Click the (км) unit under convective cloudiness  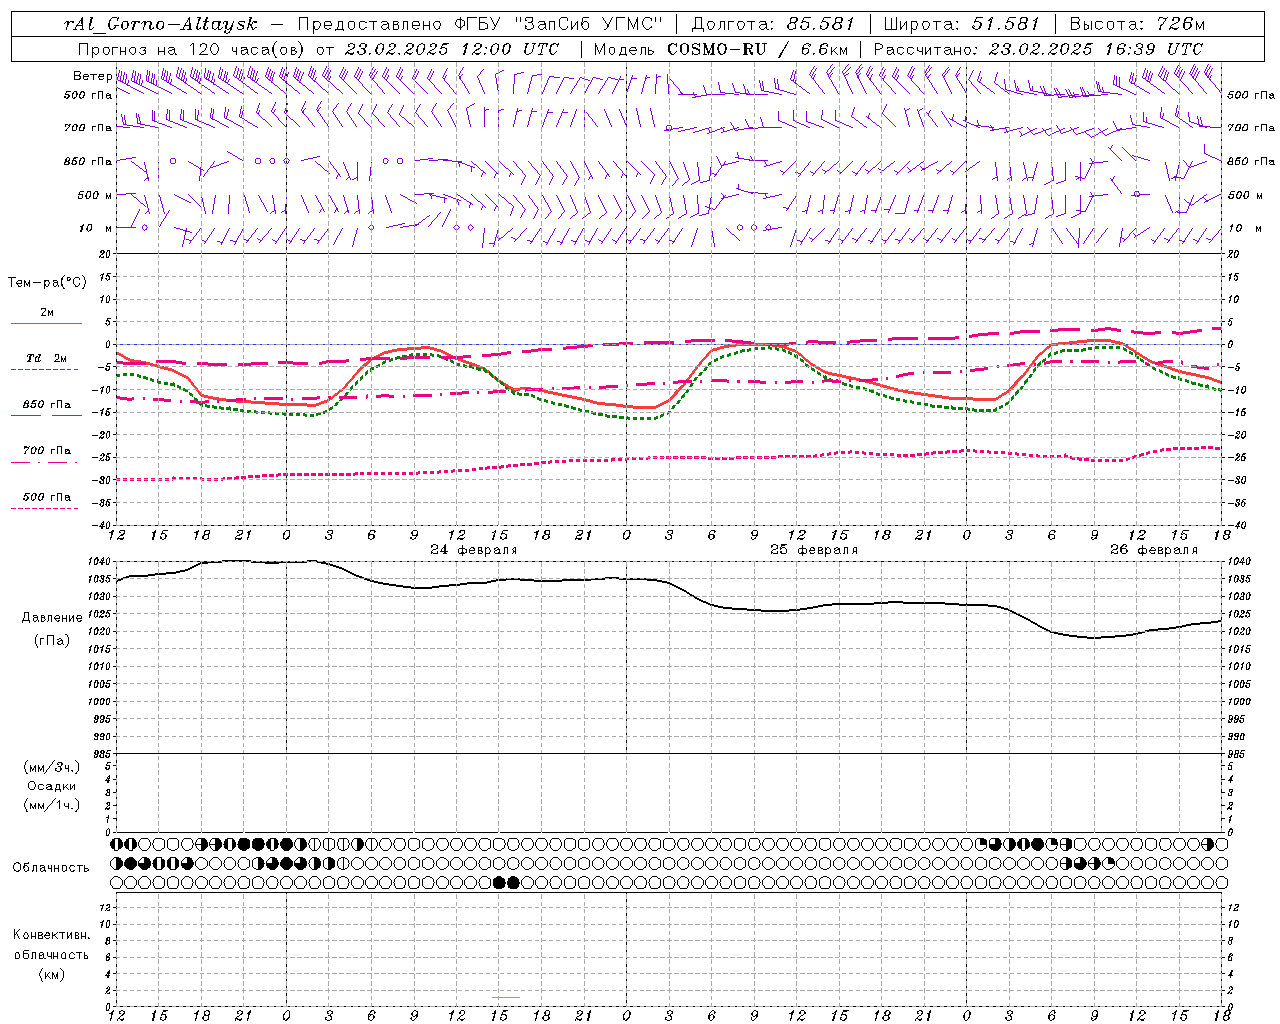coord(51,974)
